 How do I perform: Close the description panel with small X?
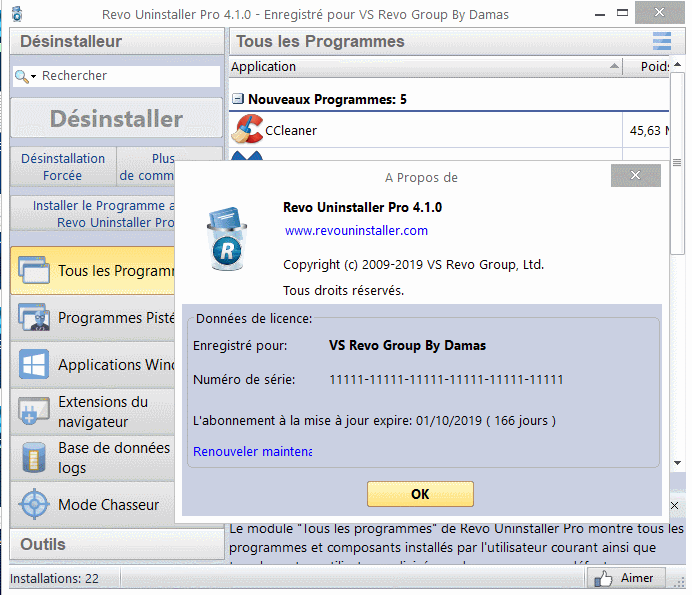(674, 505)
